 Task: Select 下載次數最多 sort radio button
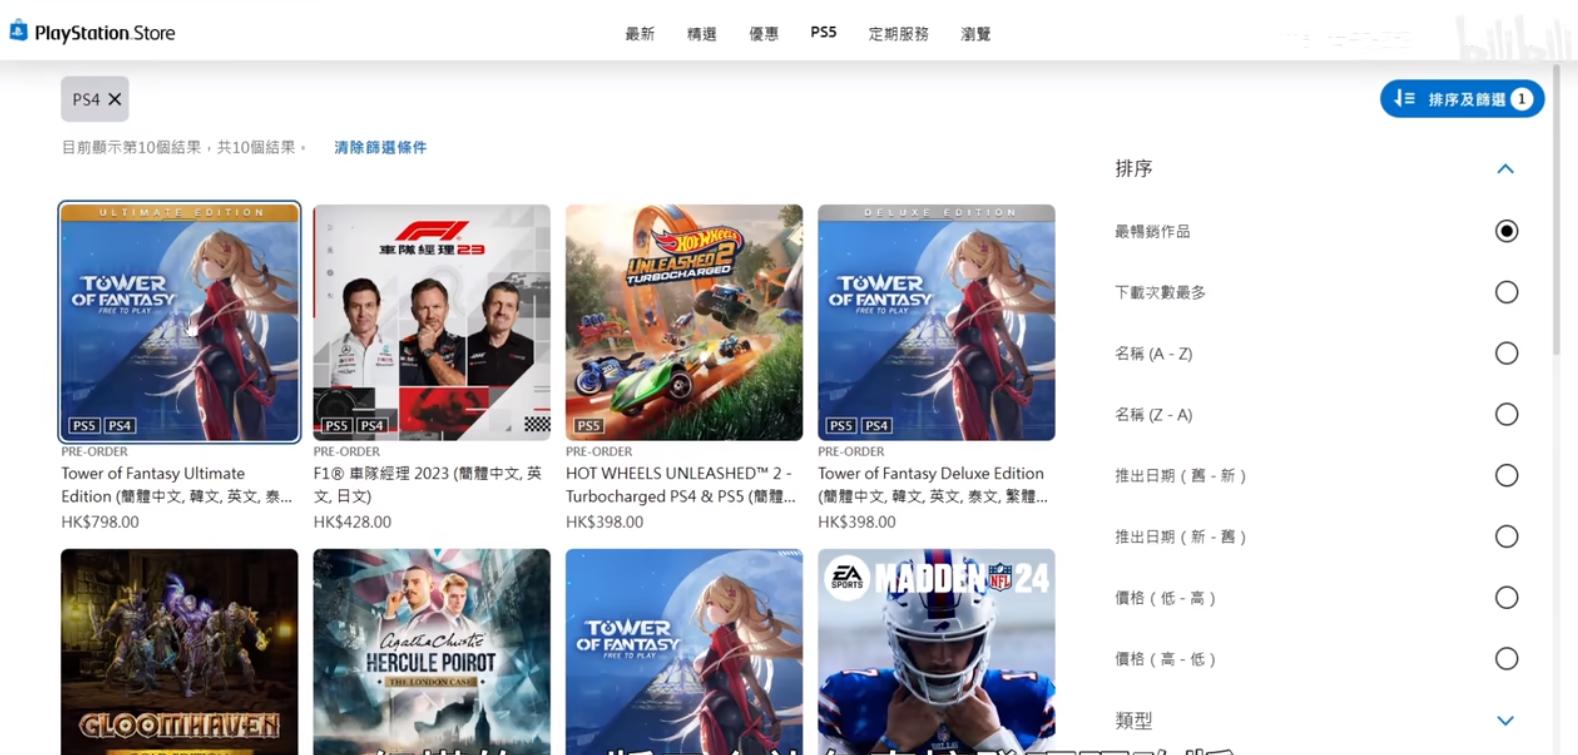[1506, 292]
